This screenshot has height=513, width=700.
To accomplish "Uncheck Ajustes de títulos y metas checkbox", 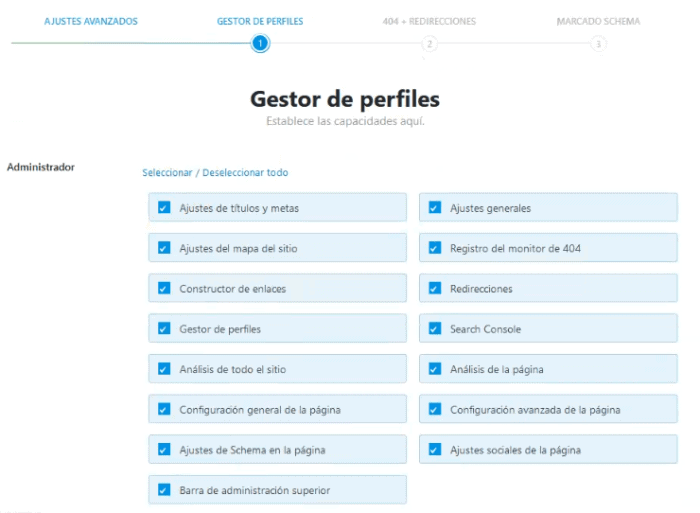I will [164, 208].
